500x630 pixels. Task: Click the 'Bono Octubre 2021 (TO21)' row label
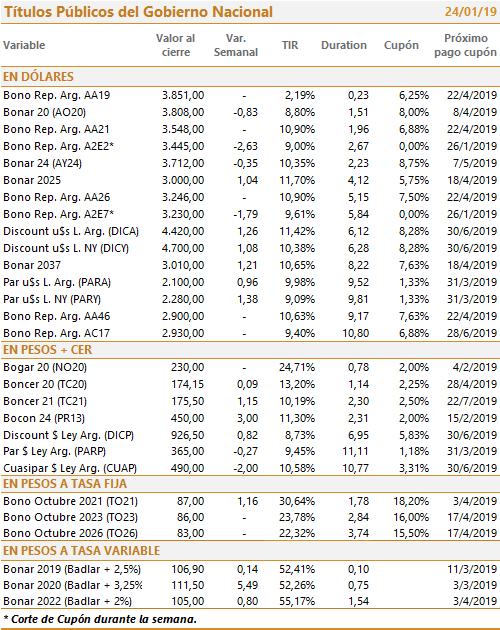pos(71,501)
